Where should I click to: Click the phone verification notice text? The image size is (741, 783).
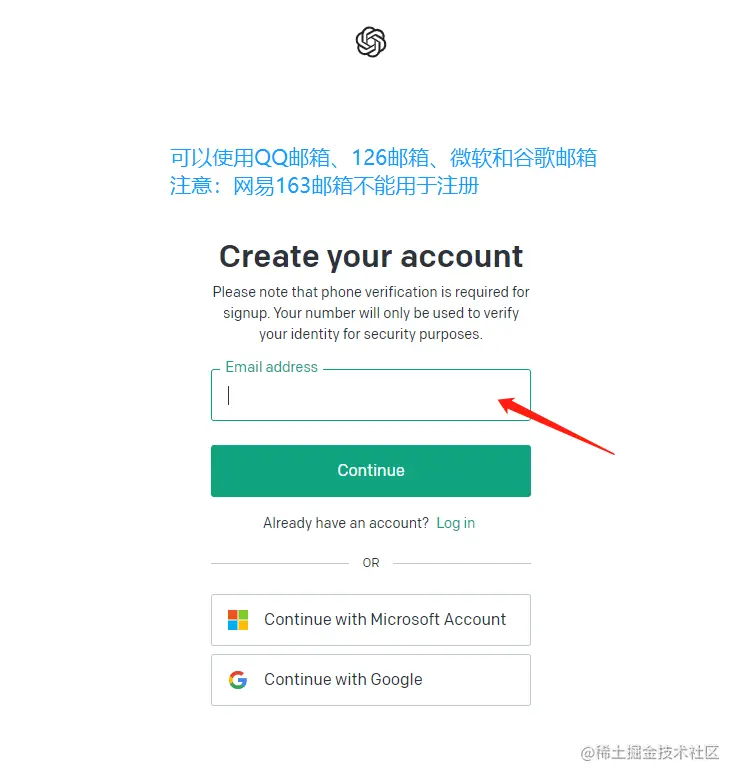pos(371,313)
